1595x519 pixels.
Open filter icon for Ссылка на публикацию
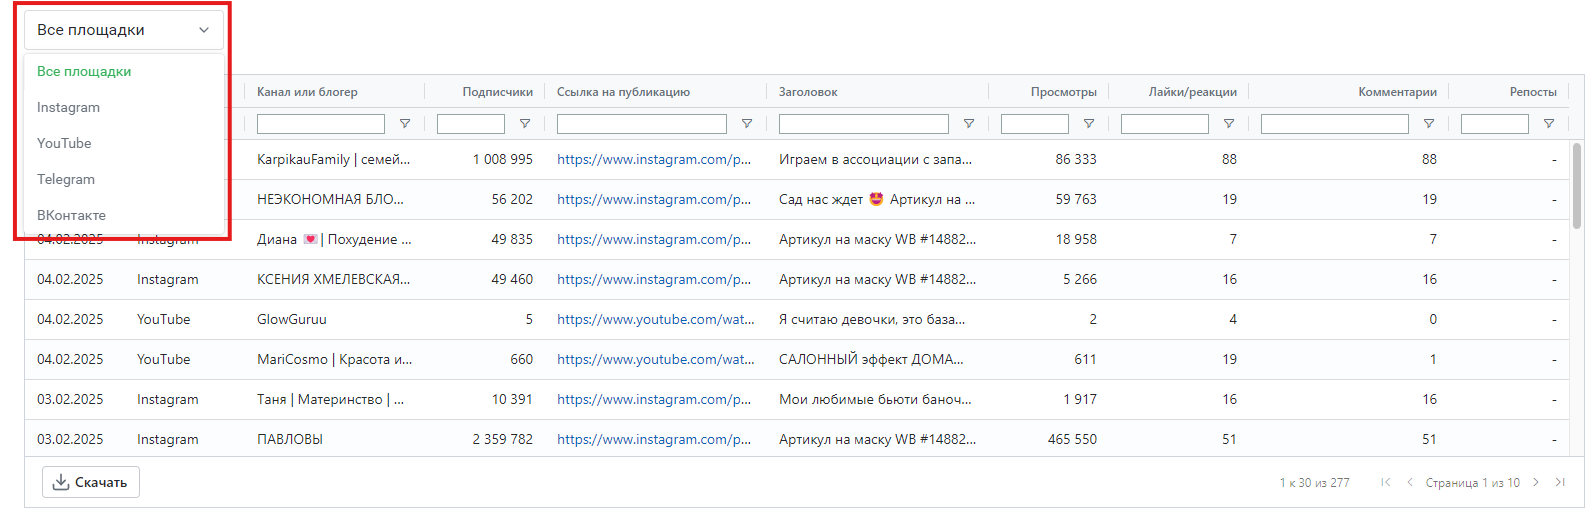click(746, 124)
